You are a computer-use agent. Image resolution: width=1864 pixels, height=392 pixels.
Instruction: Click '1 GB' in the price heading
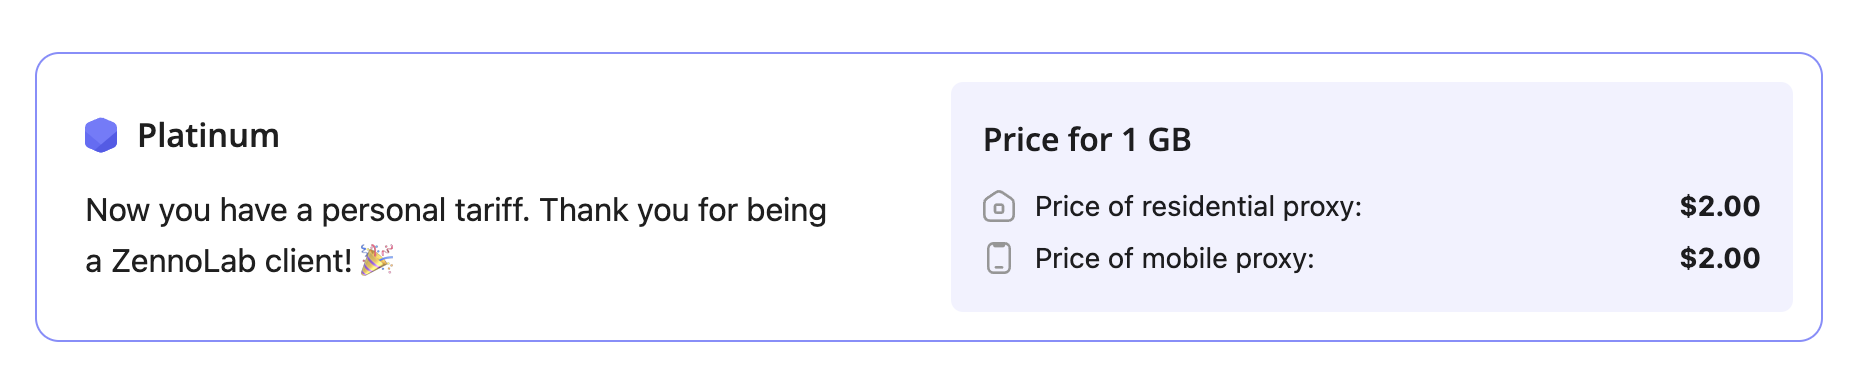pyautogui.click(x=1156, y=140)
